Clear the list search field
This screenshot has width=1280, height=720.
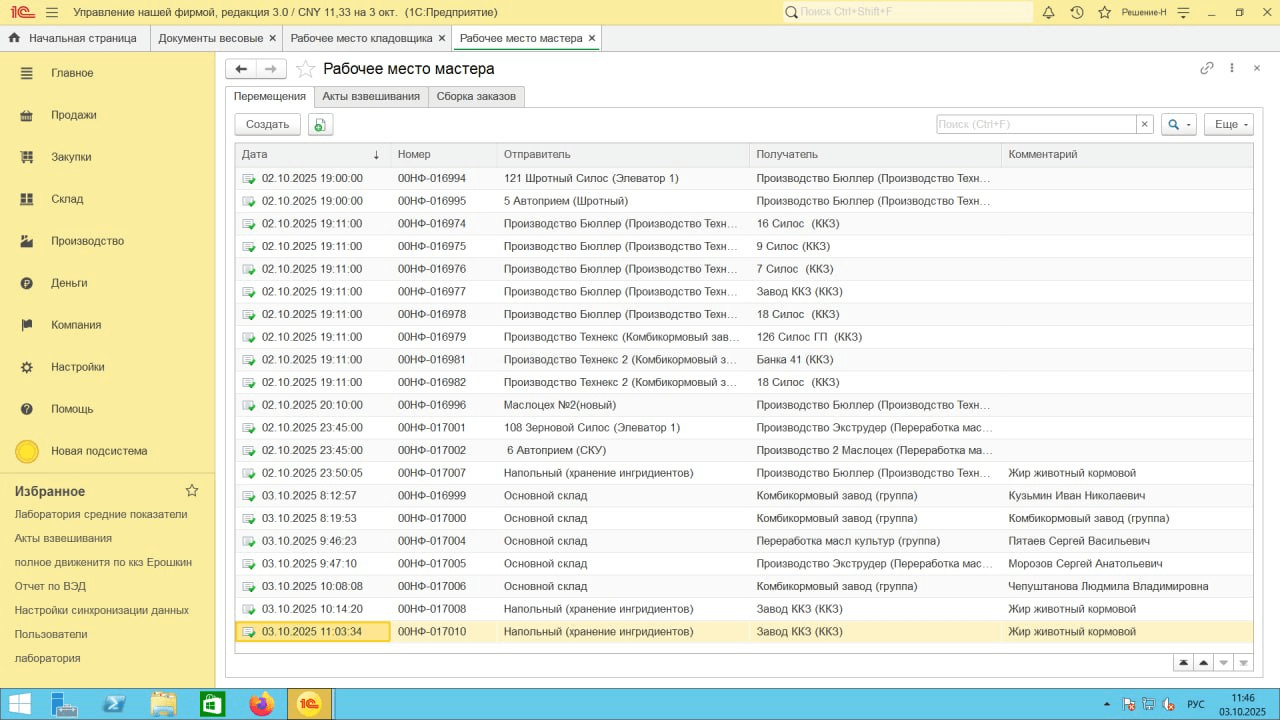[x=1144, y=124]
